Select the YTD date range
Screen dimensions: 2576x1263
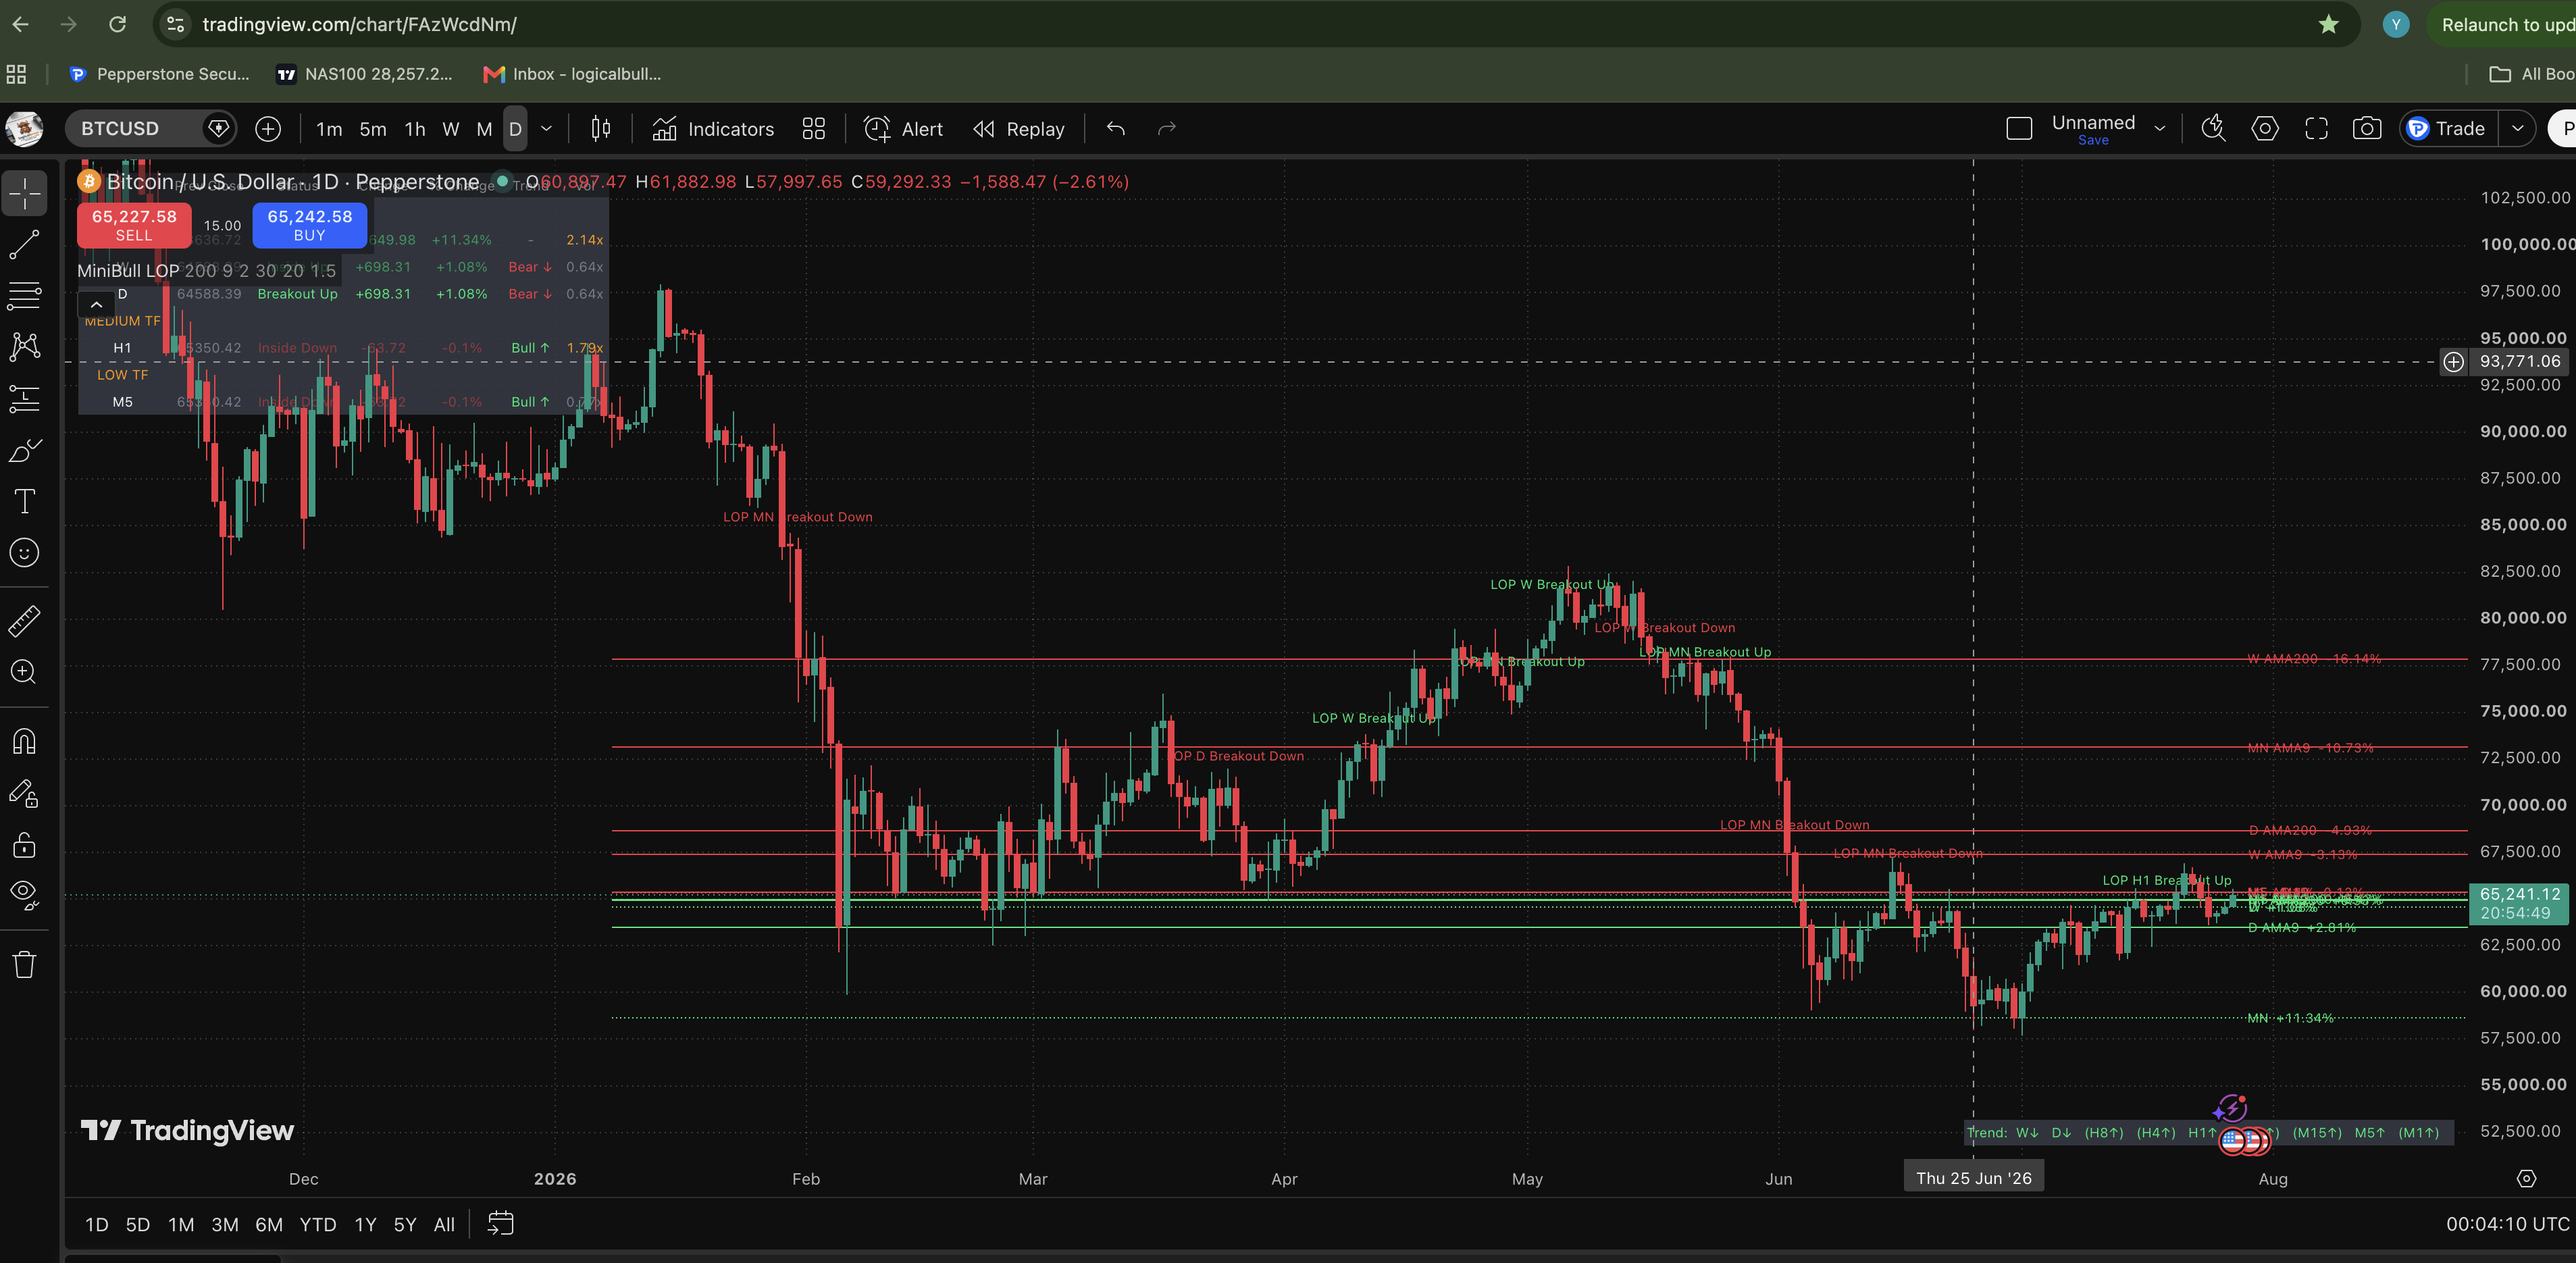point(318,1224)
